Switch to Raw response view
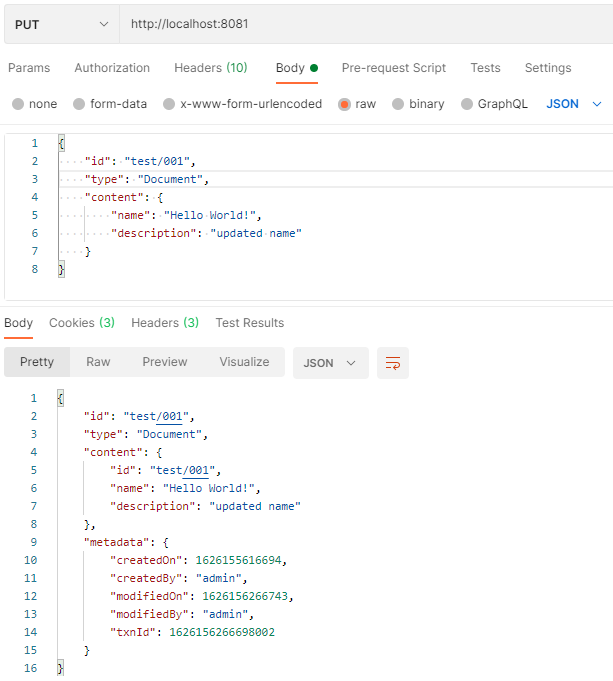Screen dimensions: 613x681 click(x=98, y=362)
